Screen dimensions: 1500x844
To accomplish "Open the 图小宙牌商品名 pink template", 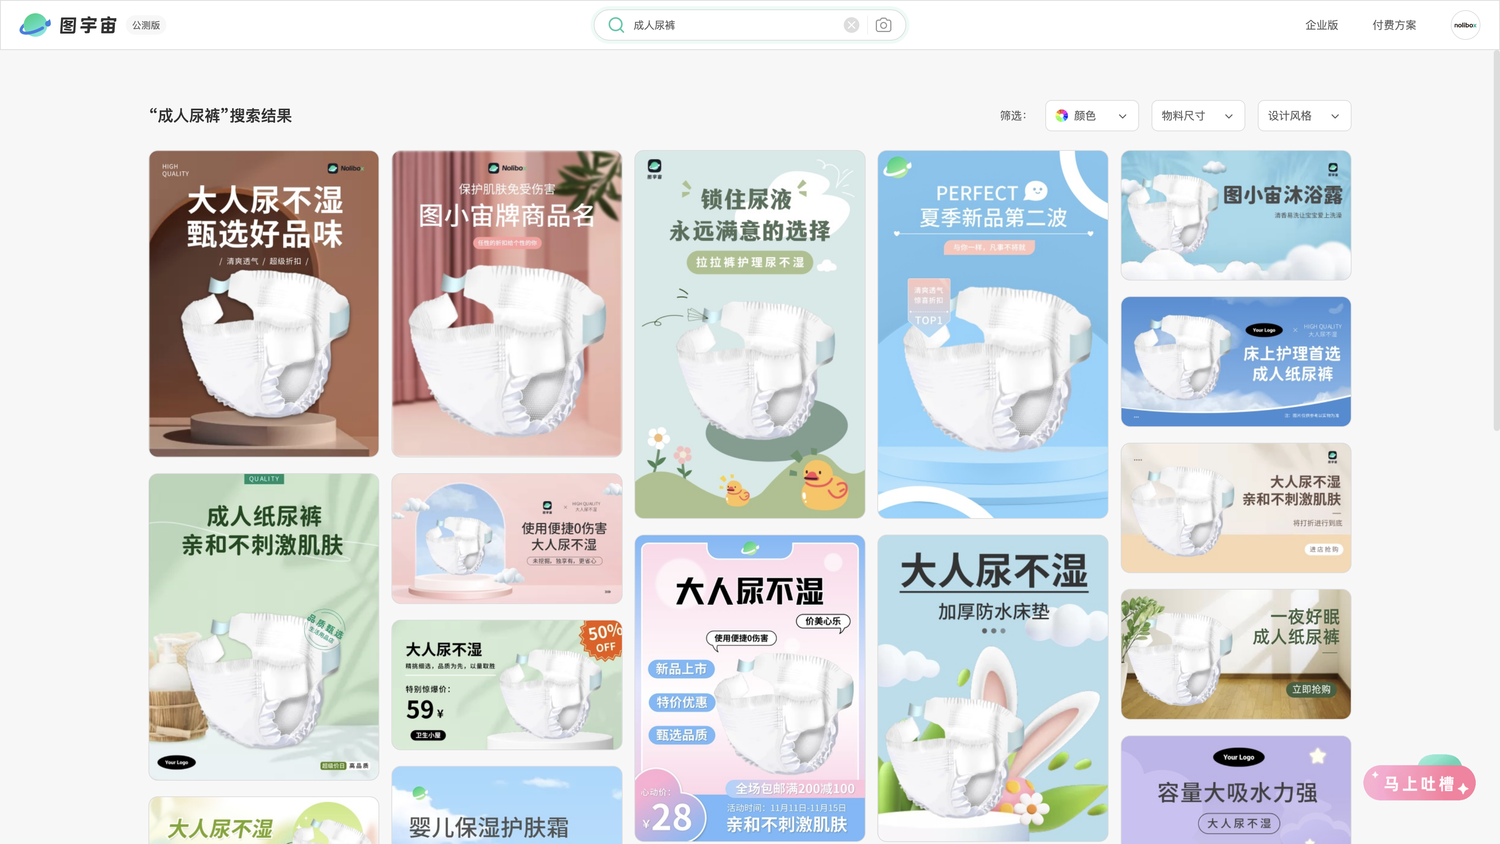I will pyautogui.click(x=507, y=304).
